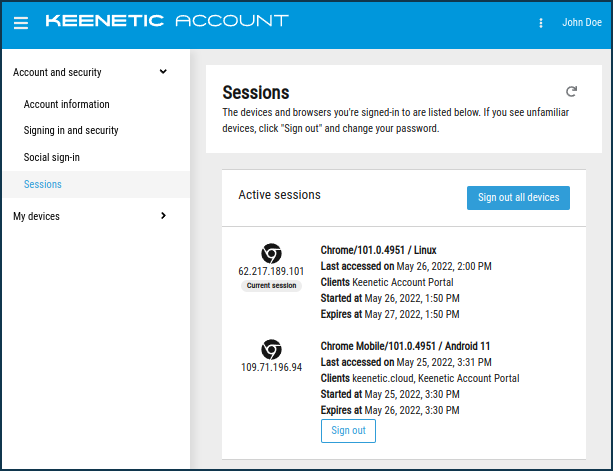Click the John Doe user name
613x471 pixels.
point(582,23)
